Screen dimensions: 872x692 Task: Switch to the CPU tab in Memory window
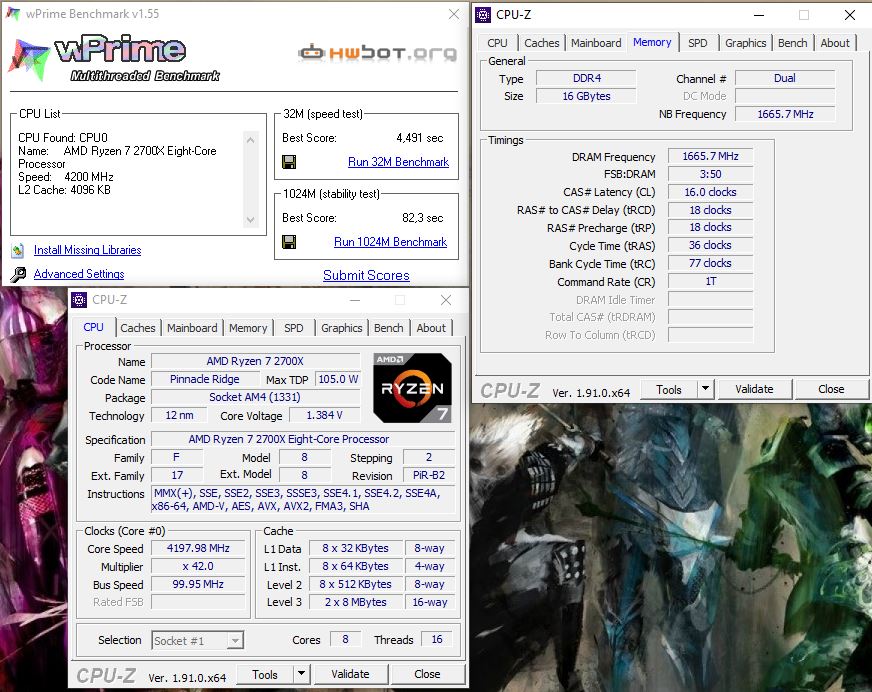(497, 43)
